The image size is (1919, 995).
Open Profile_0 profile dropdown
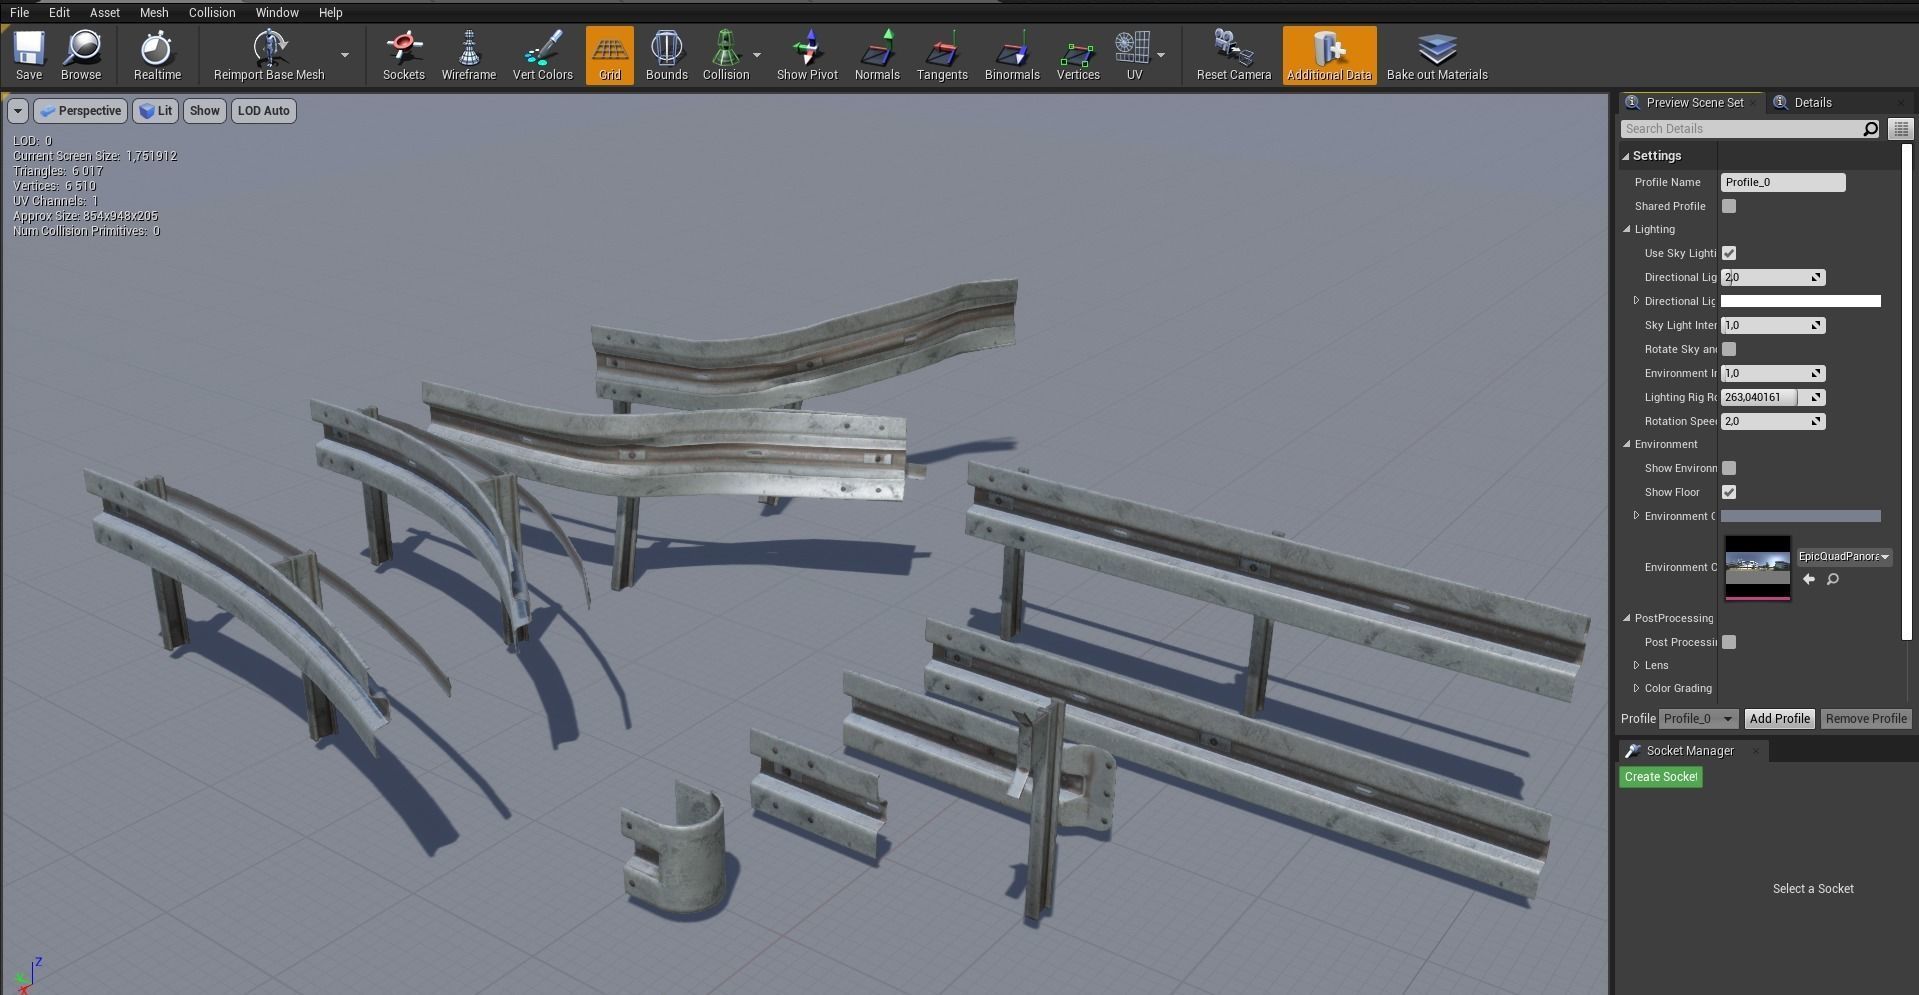coord(1698,719)
